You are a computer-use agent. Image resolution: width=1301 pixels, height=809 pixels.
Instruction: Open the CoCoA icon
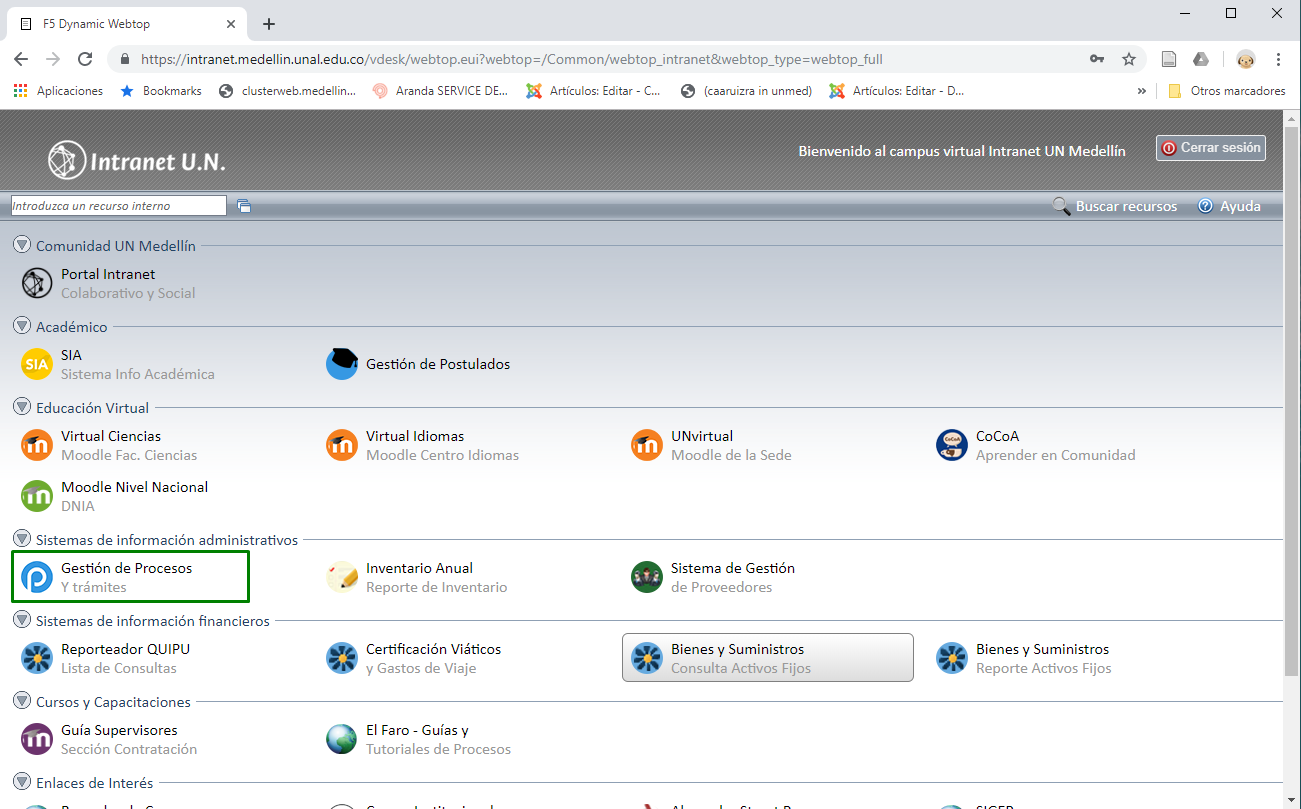[x=952, y=446]
